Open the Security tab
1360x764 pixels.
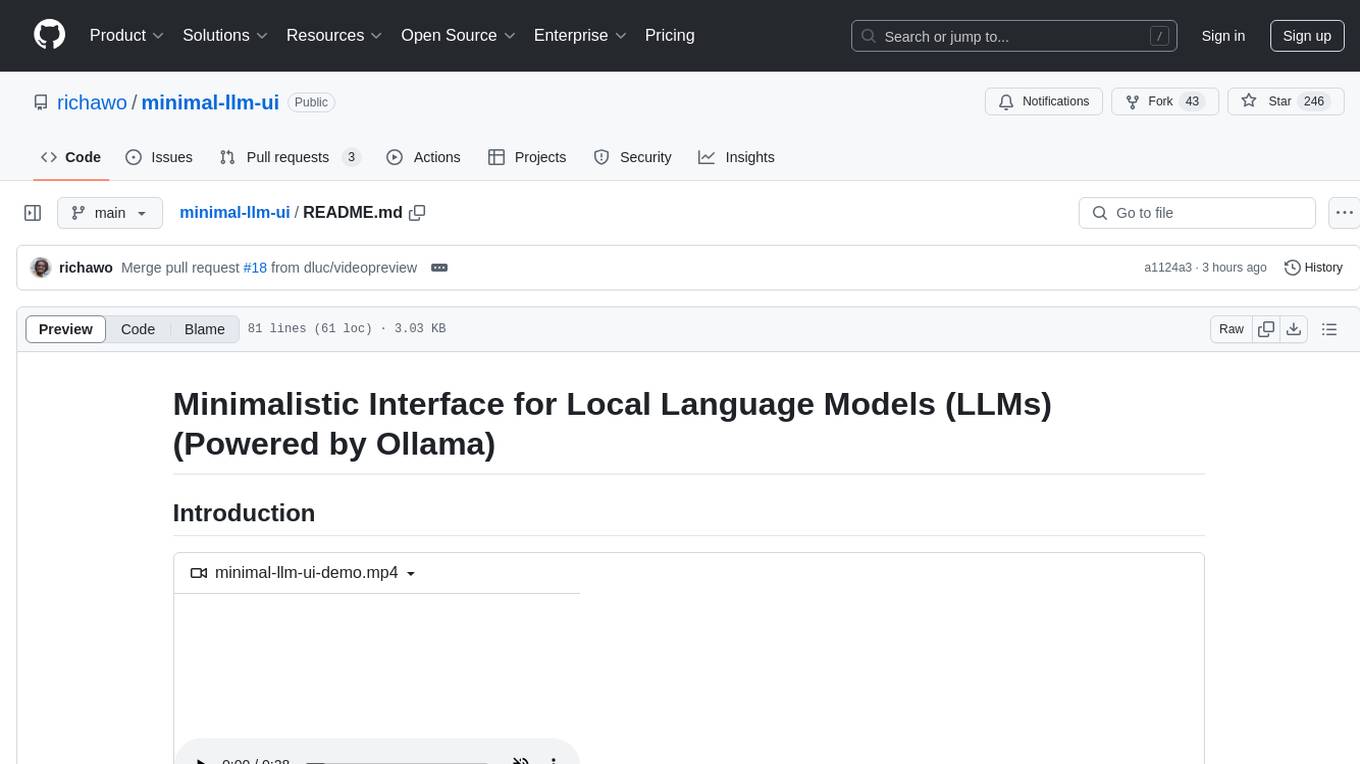(632, 157)
